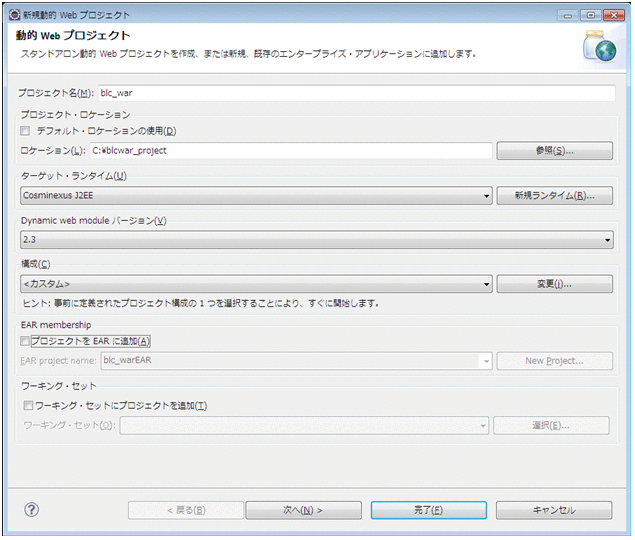Screen dimensions: 635x540
Task: Click the 参照(S)... browse button
Action: tap(554, 151)
